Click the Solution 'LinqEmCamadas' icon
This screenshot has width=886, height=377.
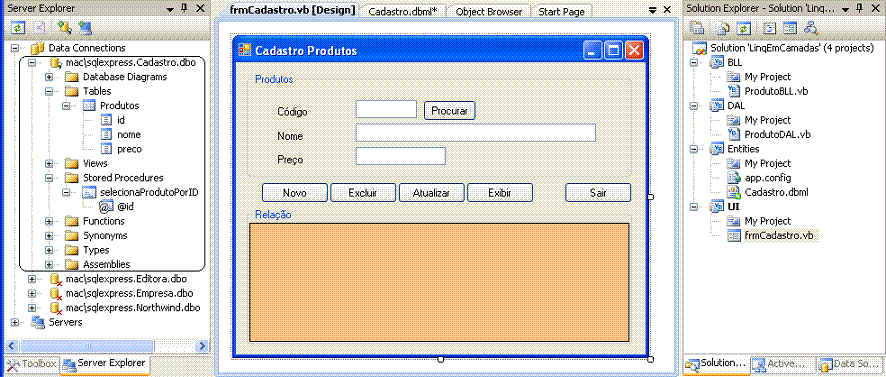(x=699, y=48)
